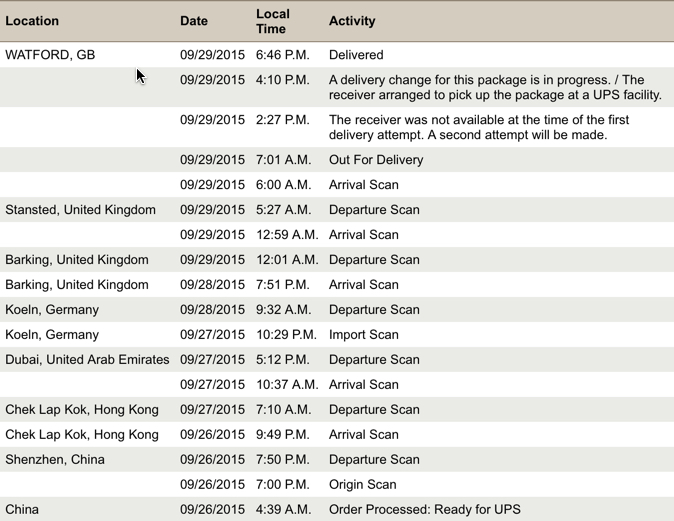Click the receiver was not available message
Image resolution: width=674 pixels, height=521 pixels.
coord(479,127)
